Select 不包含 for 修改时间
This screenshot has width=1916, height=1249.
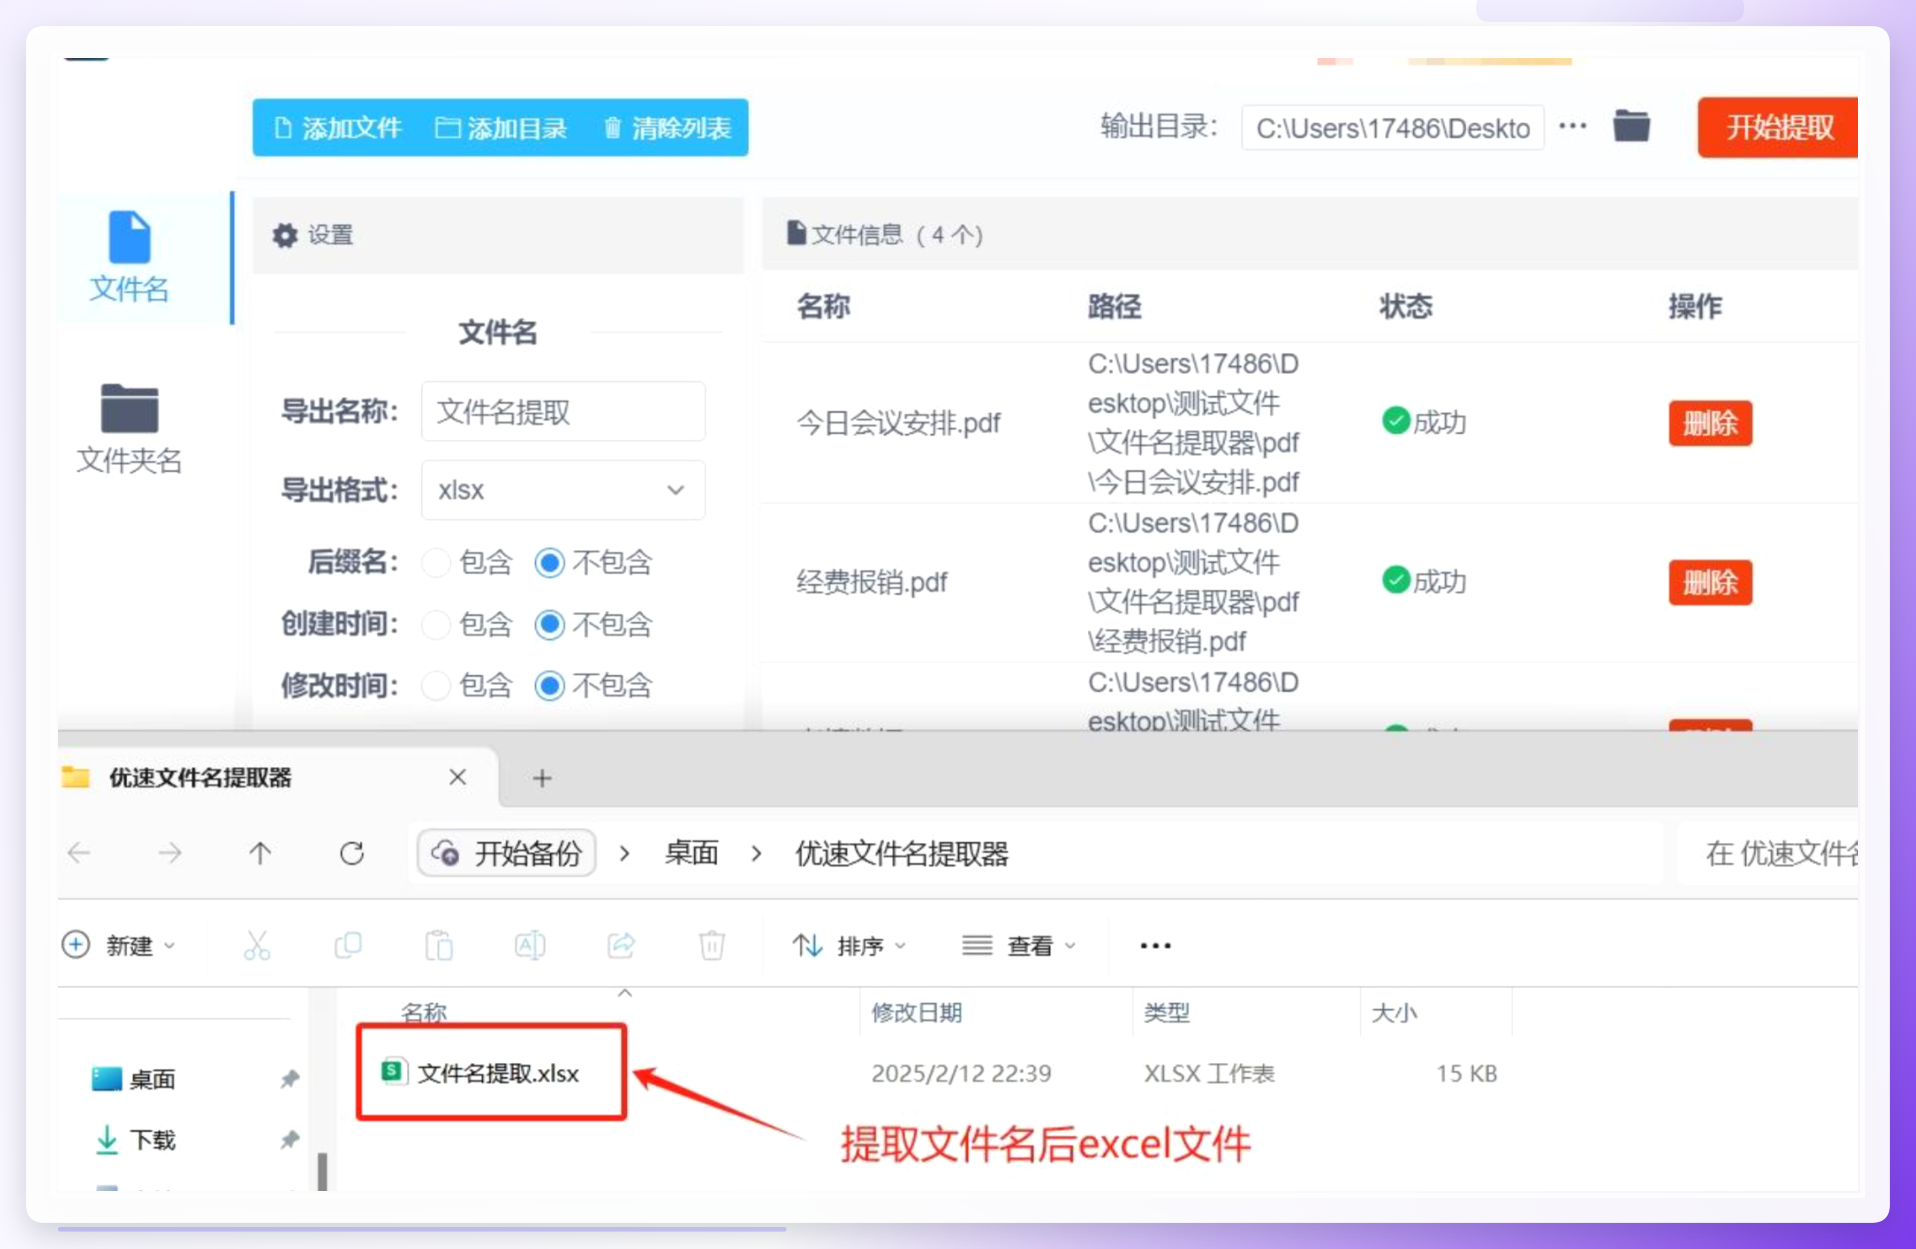[549, 686]
